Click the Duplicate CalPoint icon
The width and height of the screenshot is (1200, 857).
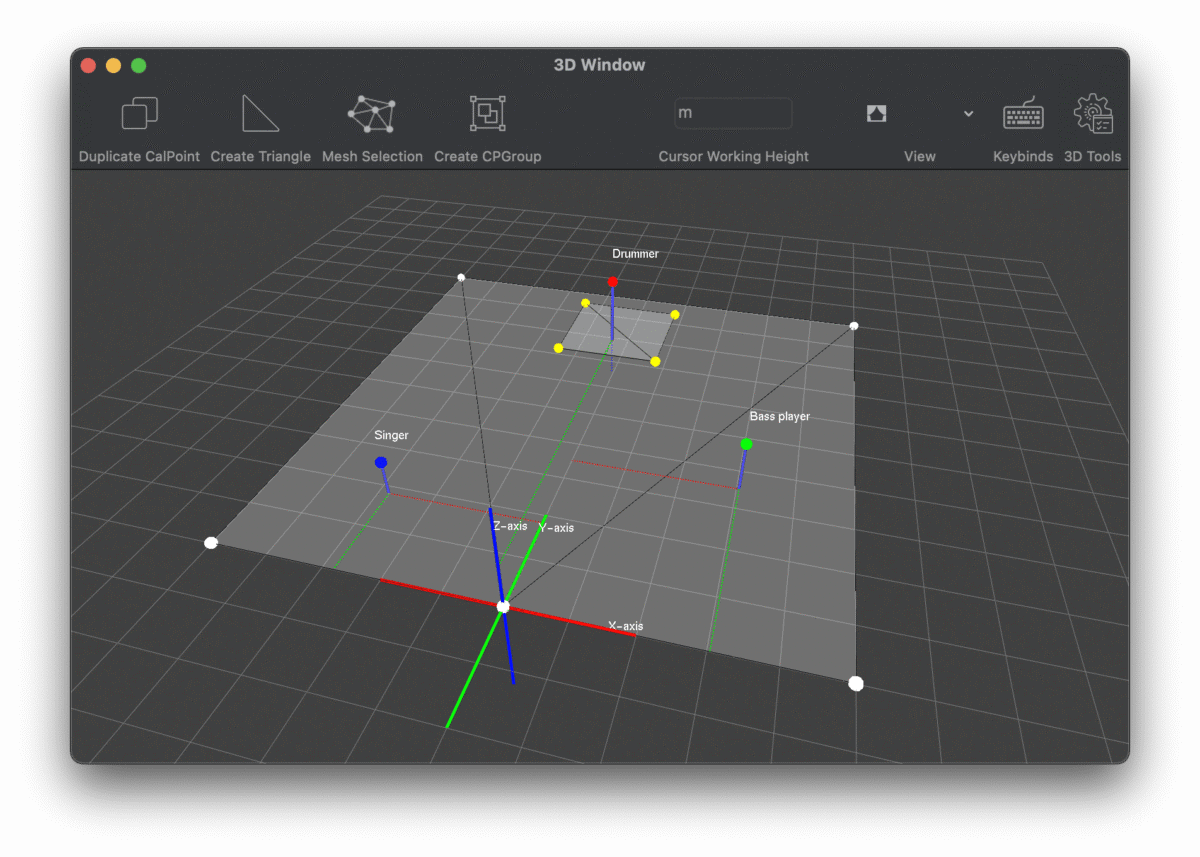(x=139, y=114)
